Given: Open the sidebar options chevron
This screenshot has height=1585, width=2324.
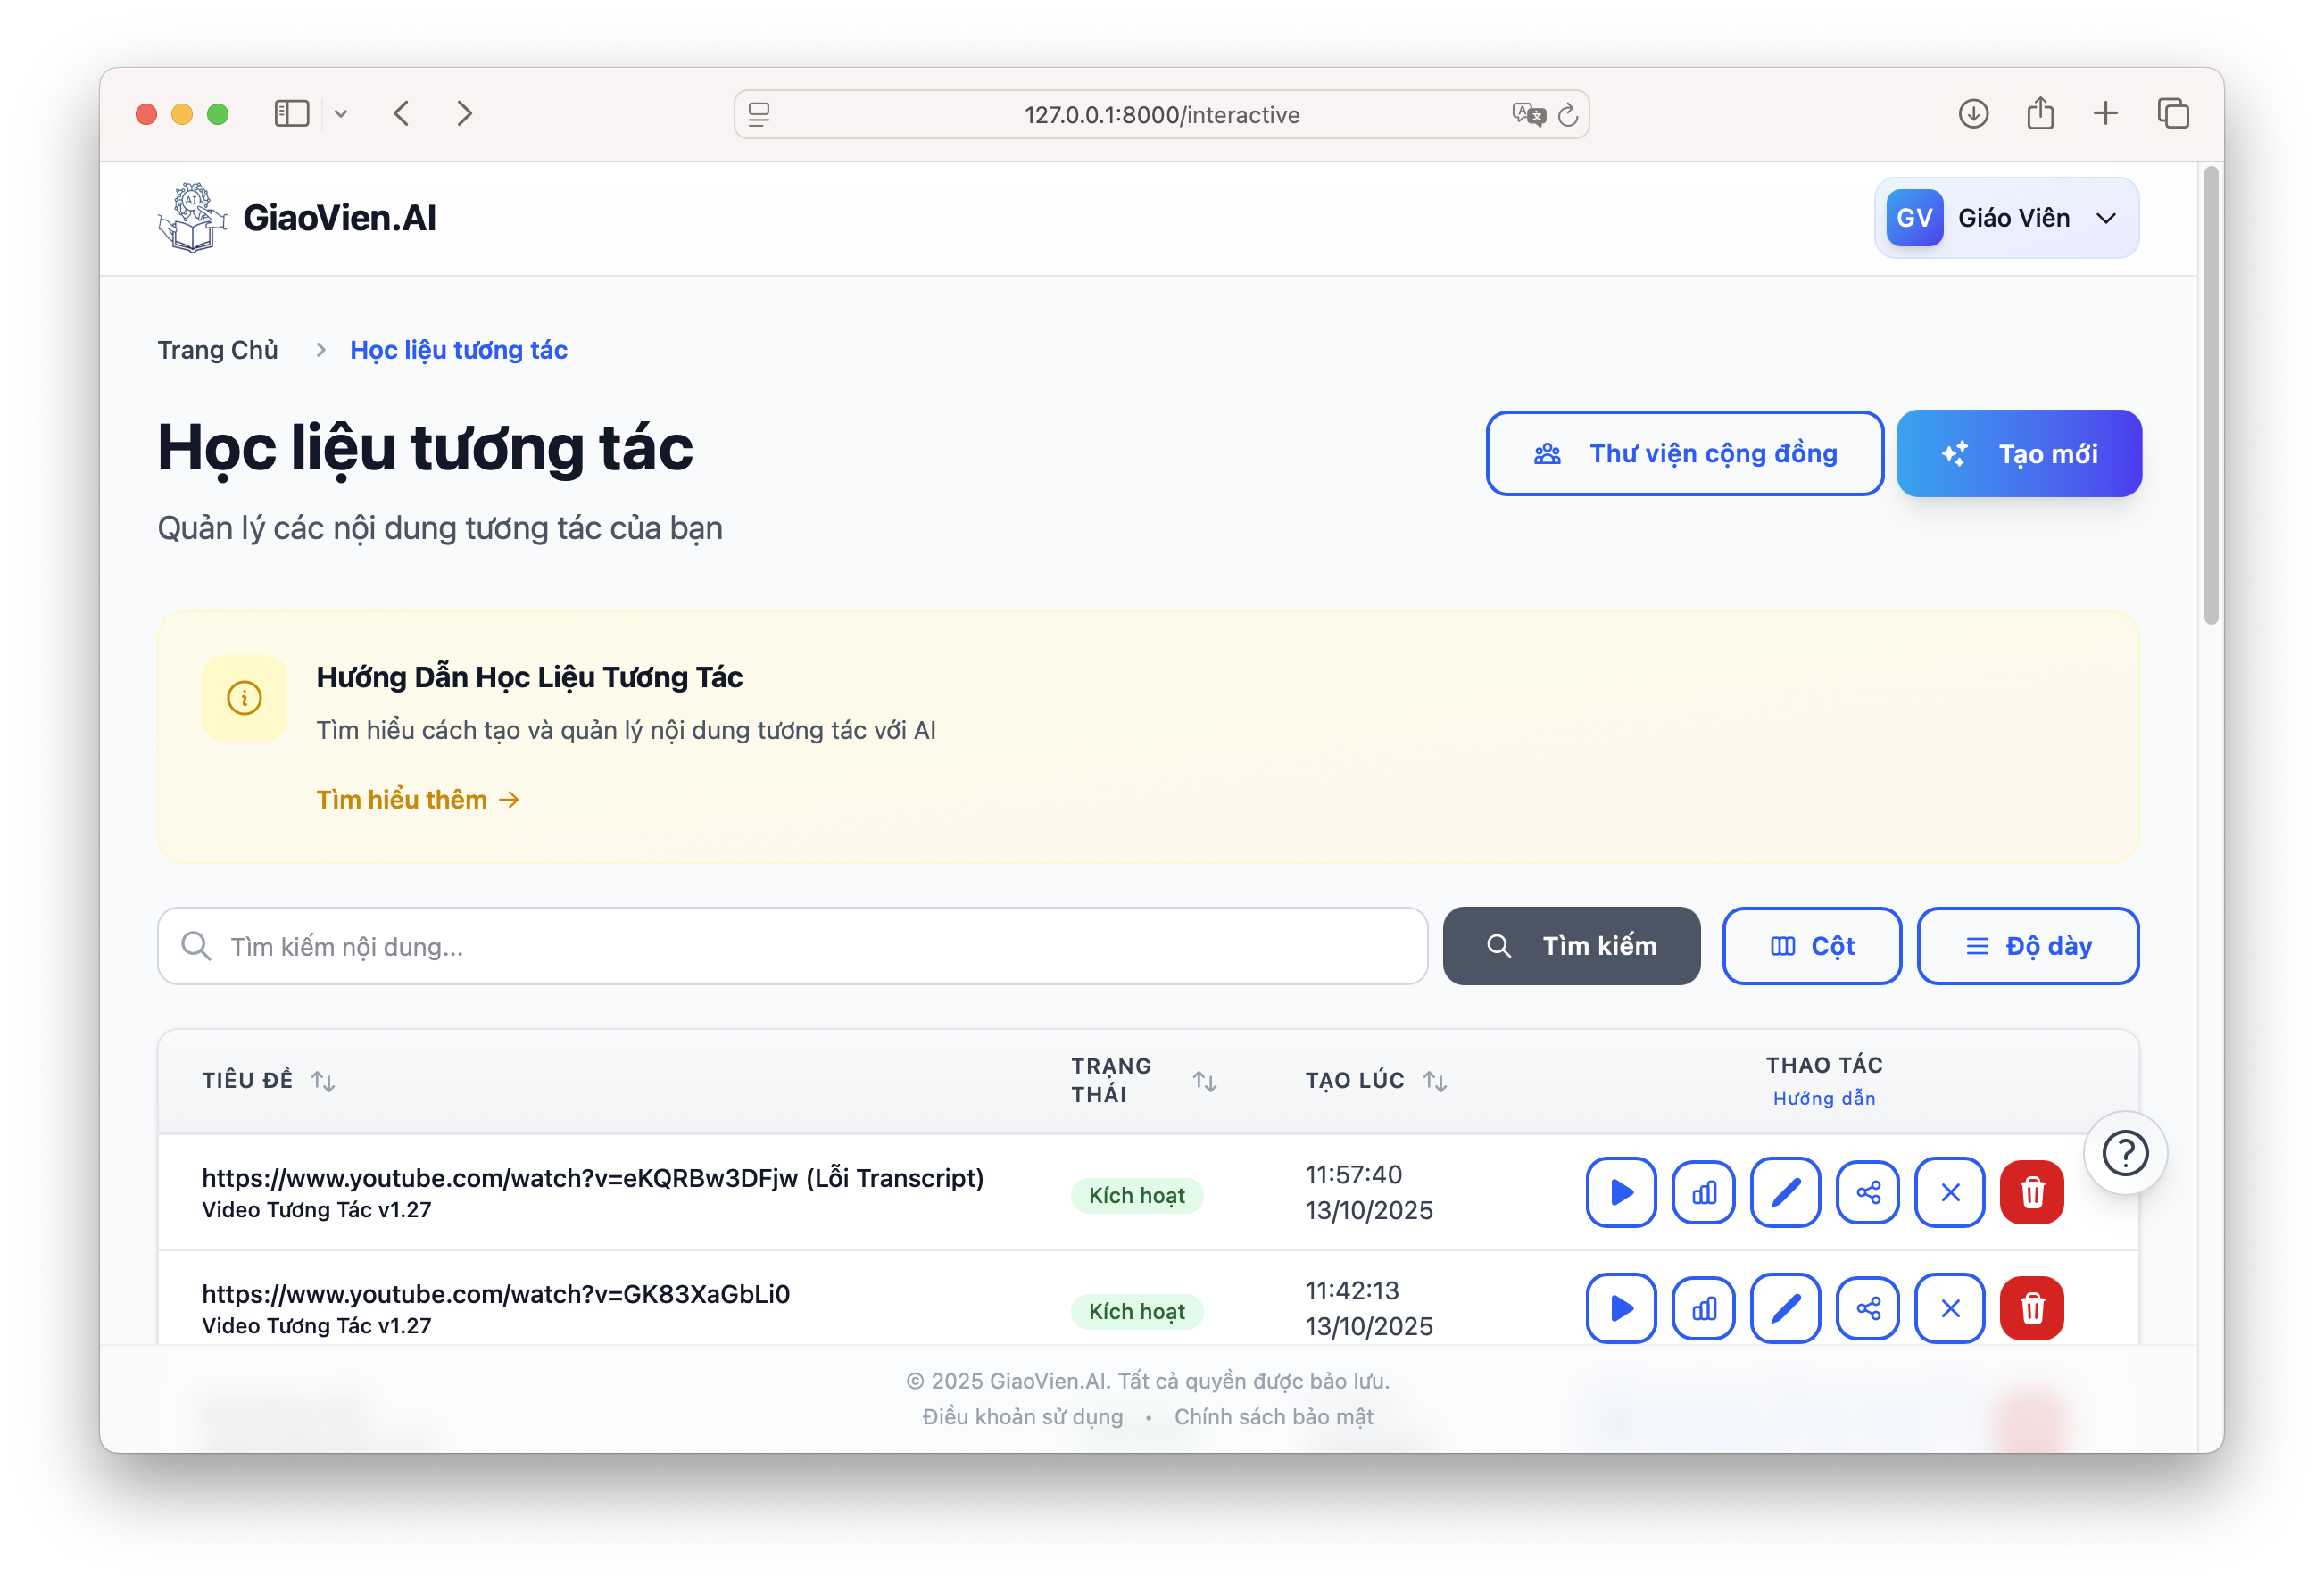Looking at the screenshot, I should pyautogui.click(x=341, y=114).
